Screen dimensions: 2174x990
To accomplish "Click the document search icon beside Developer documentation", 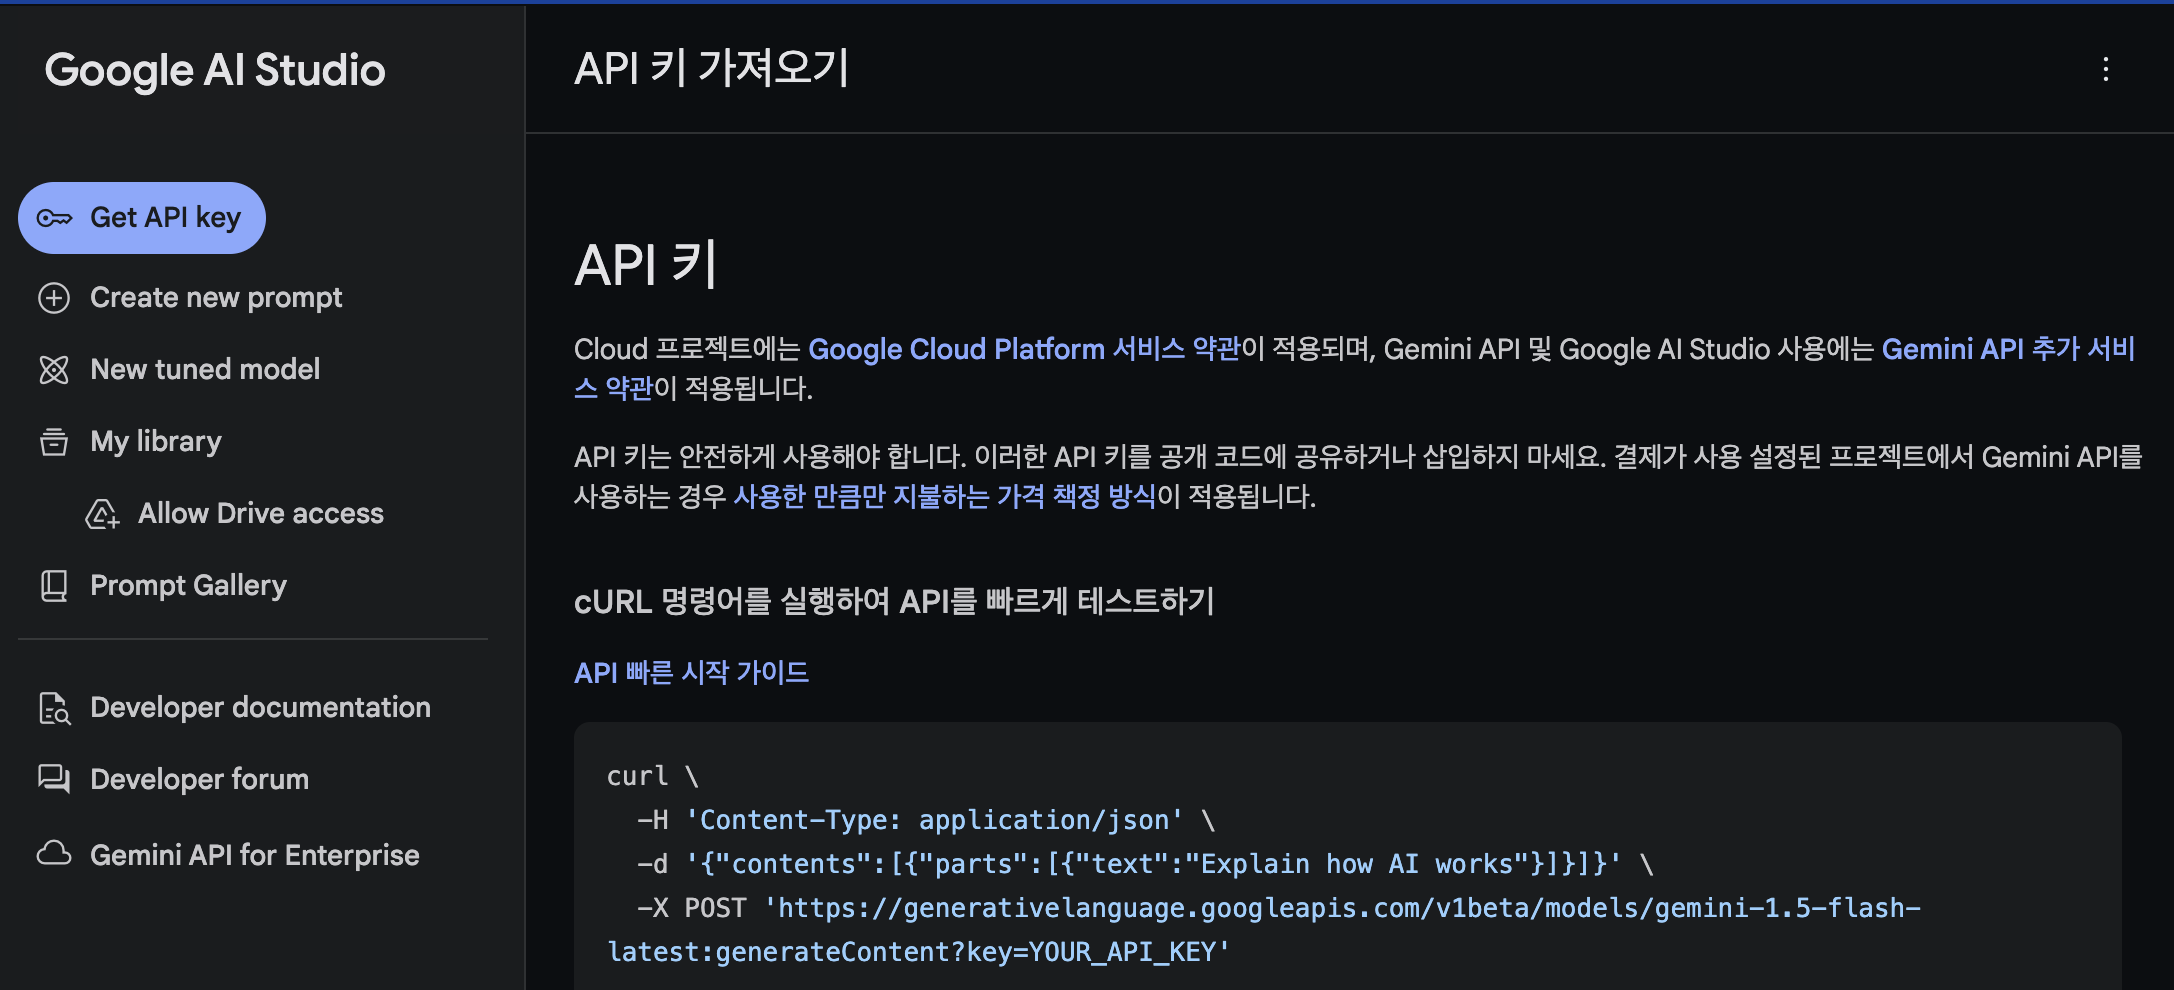I will click(x=54, y=708).
